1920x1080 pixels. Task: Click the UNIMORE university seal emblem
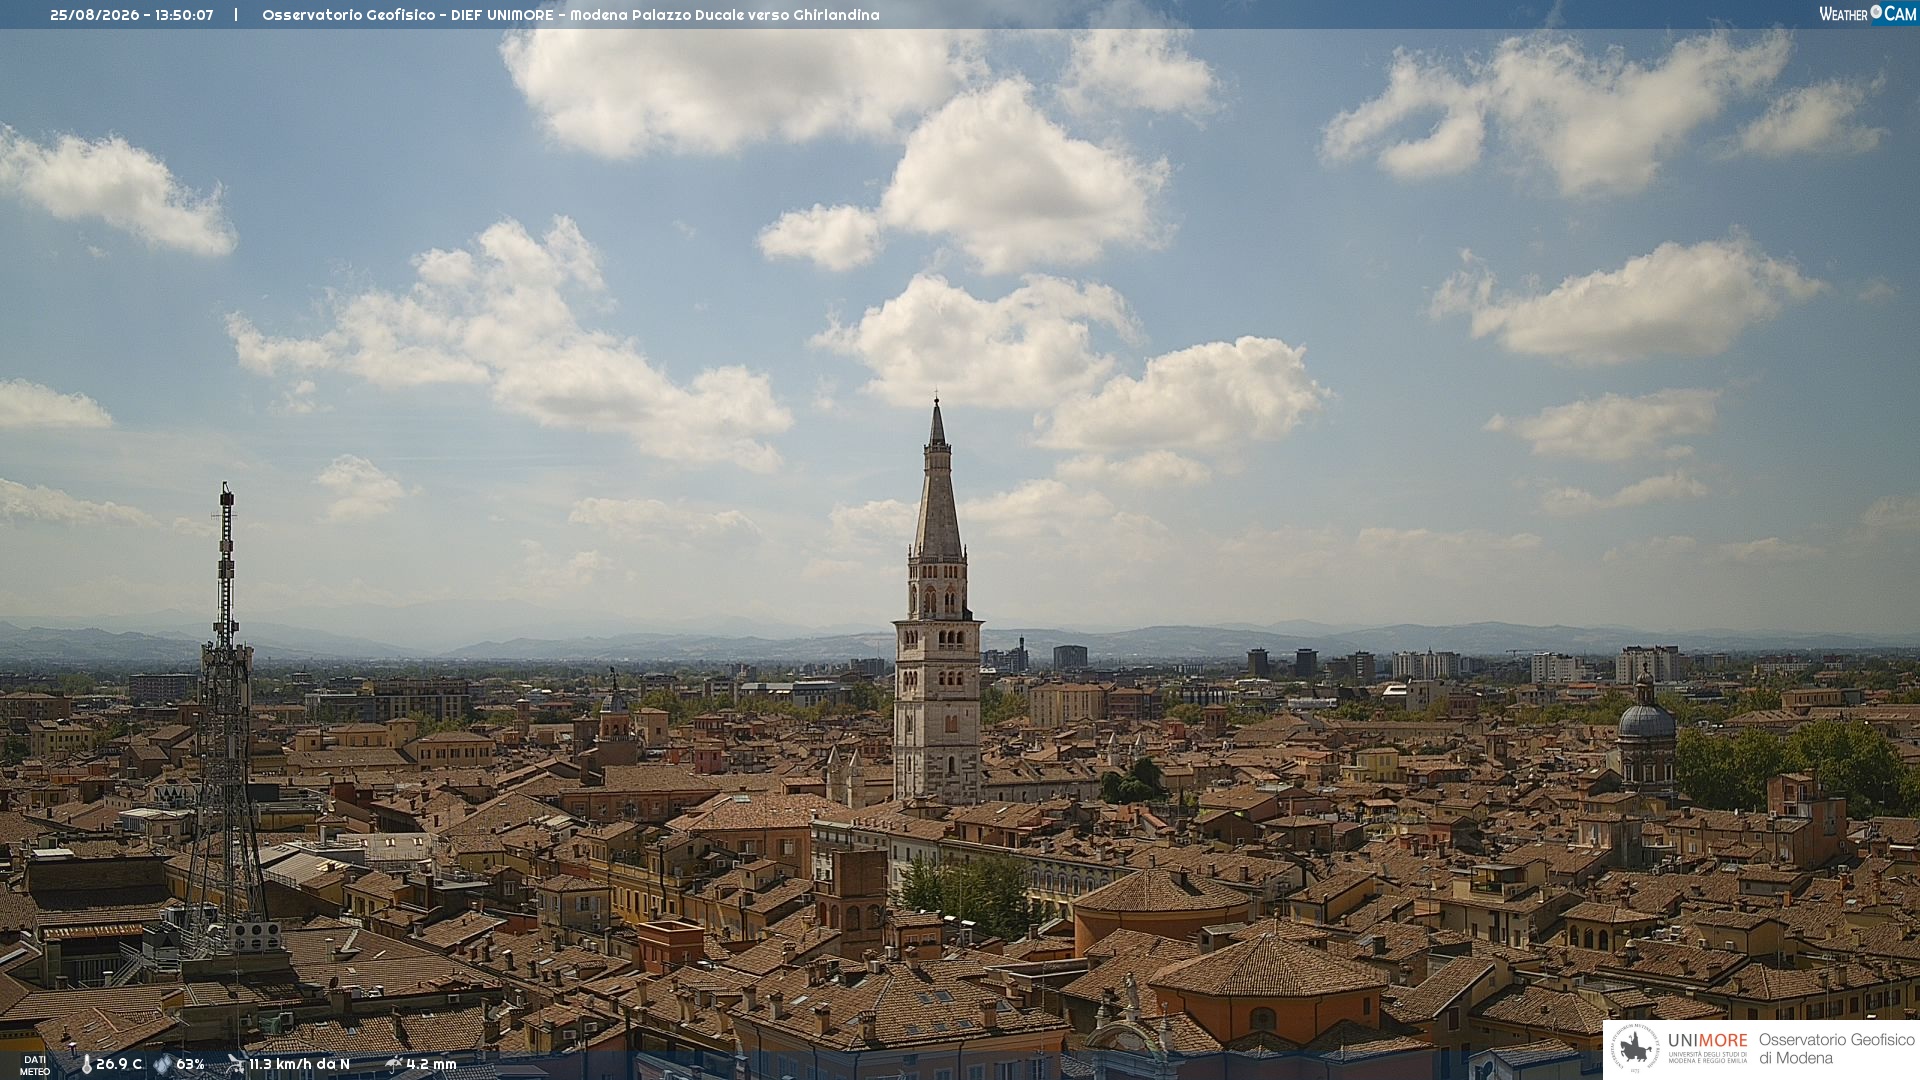(1636, 1049)
